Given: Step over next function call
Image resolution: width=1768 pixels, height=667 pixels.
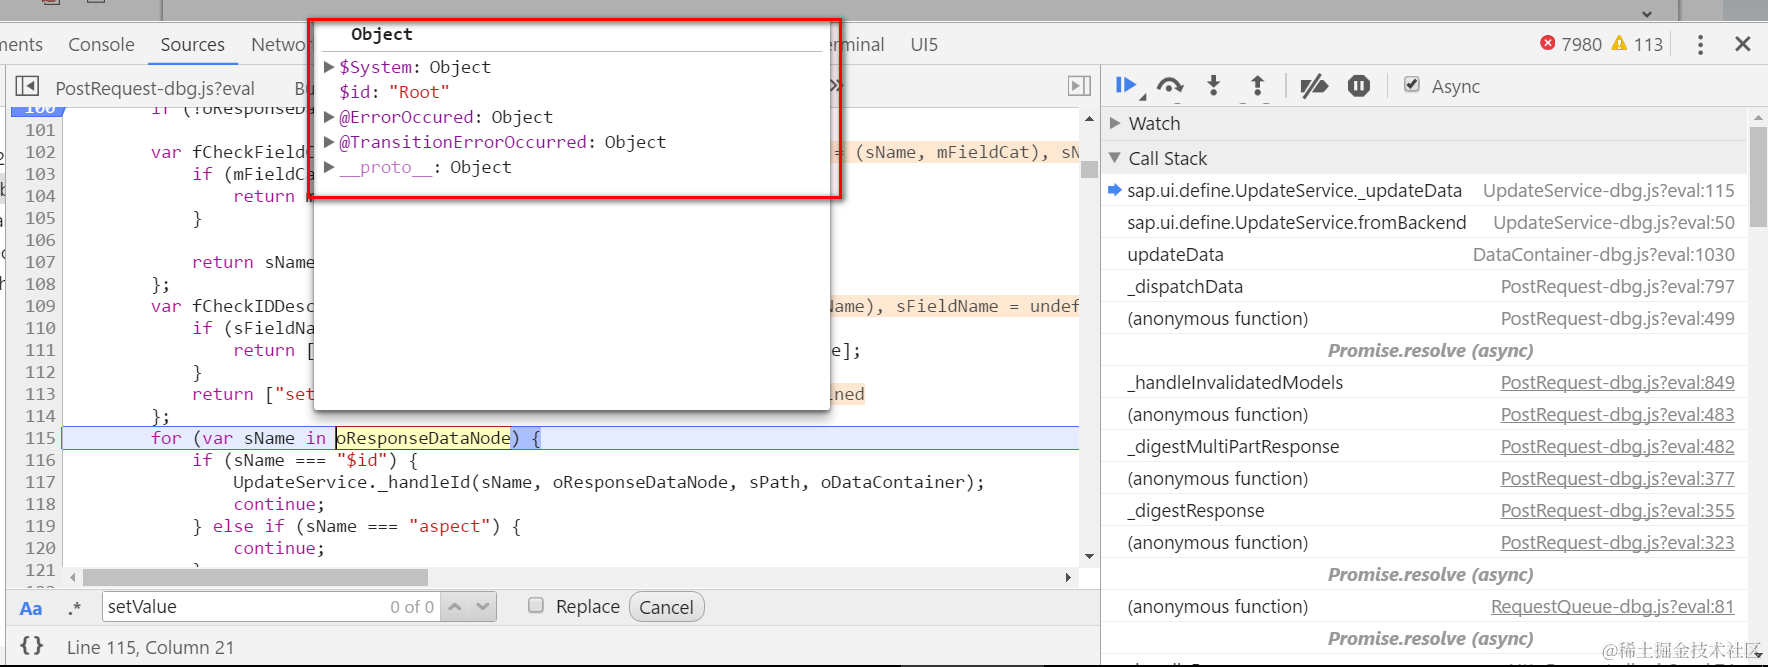Looking at the screenshot, I should point(1170,86).
